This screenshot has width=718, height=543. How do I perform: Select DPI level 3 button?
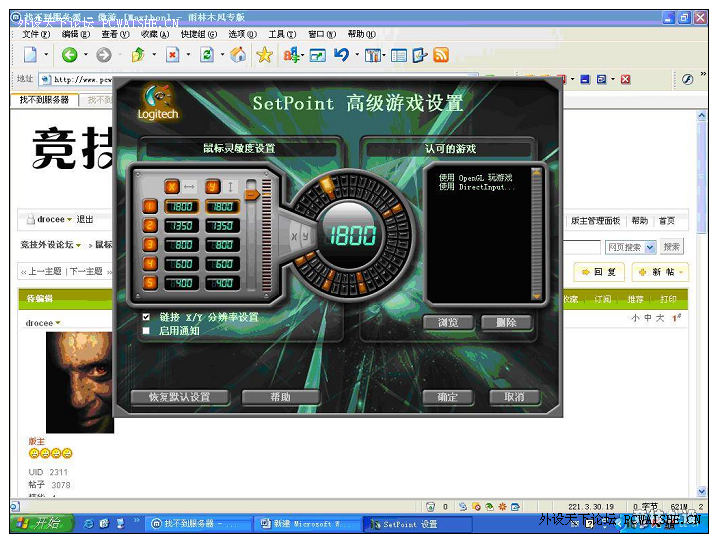pyautogui.click(x=150, y=245)
